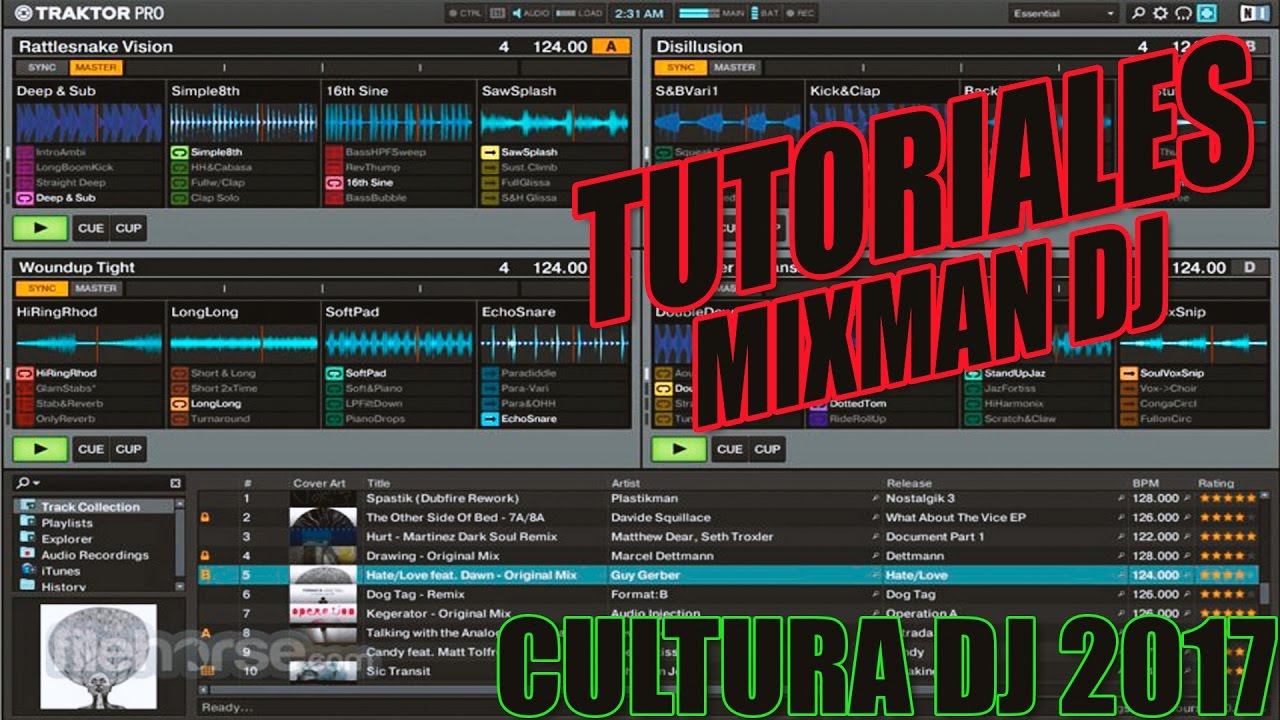Click CUE on deck D
This screenshot has width=1280, height=720.
pos(730,449)
